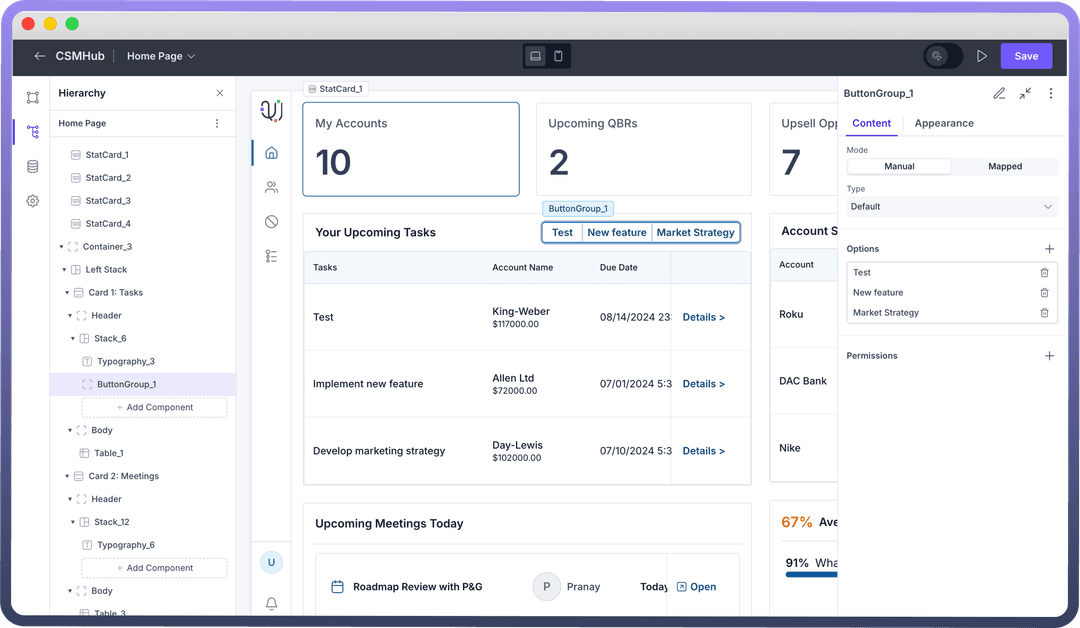1080x628 pixels.
Task: Click the pencil rename icon for ButtonGroup_1
Action: coord(999,93)
